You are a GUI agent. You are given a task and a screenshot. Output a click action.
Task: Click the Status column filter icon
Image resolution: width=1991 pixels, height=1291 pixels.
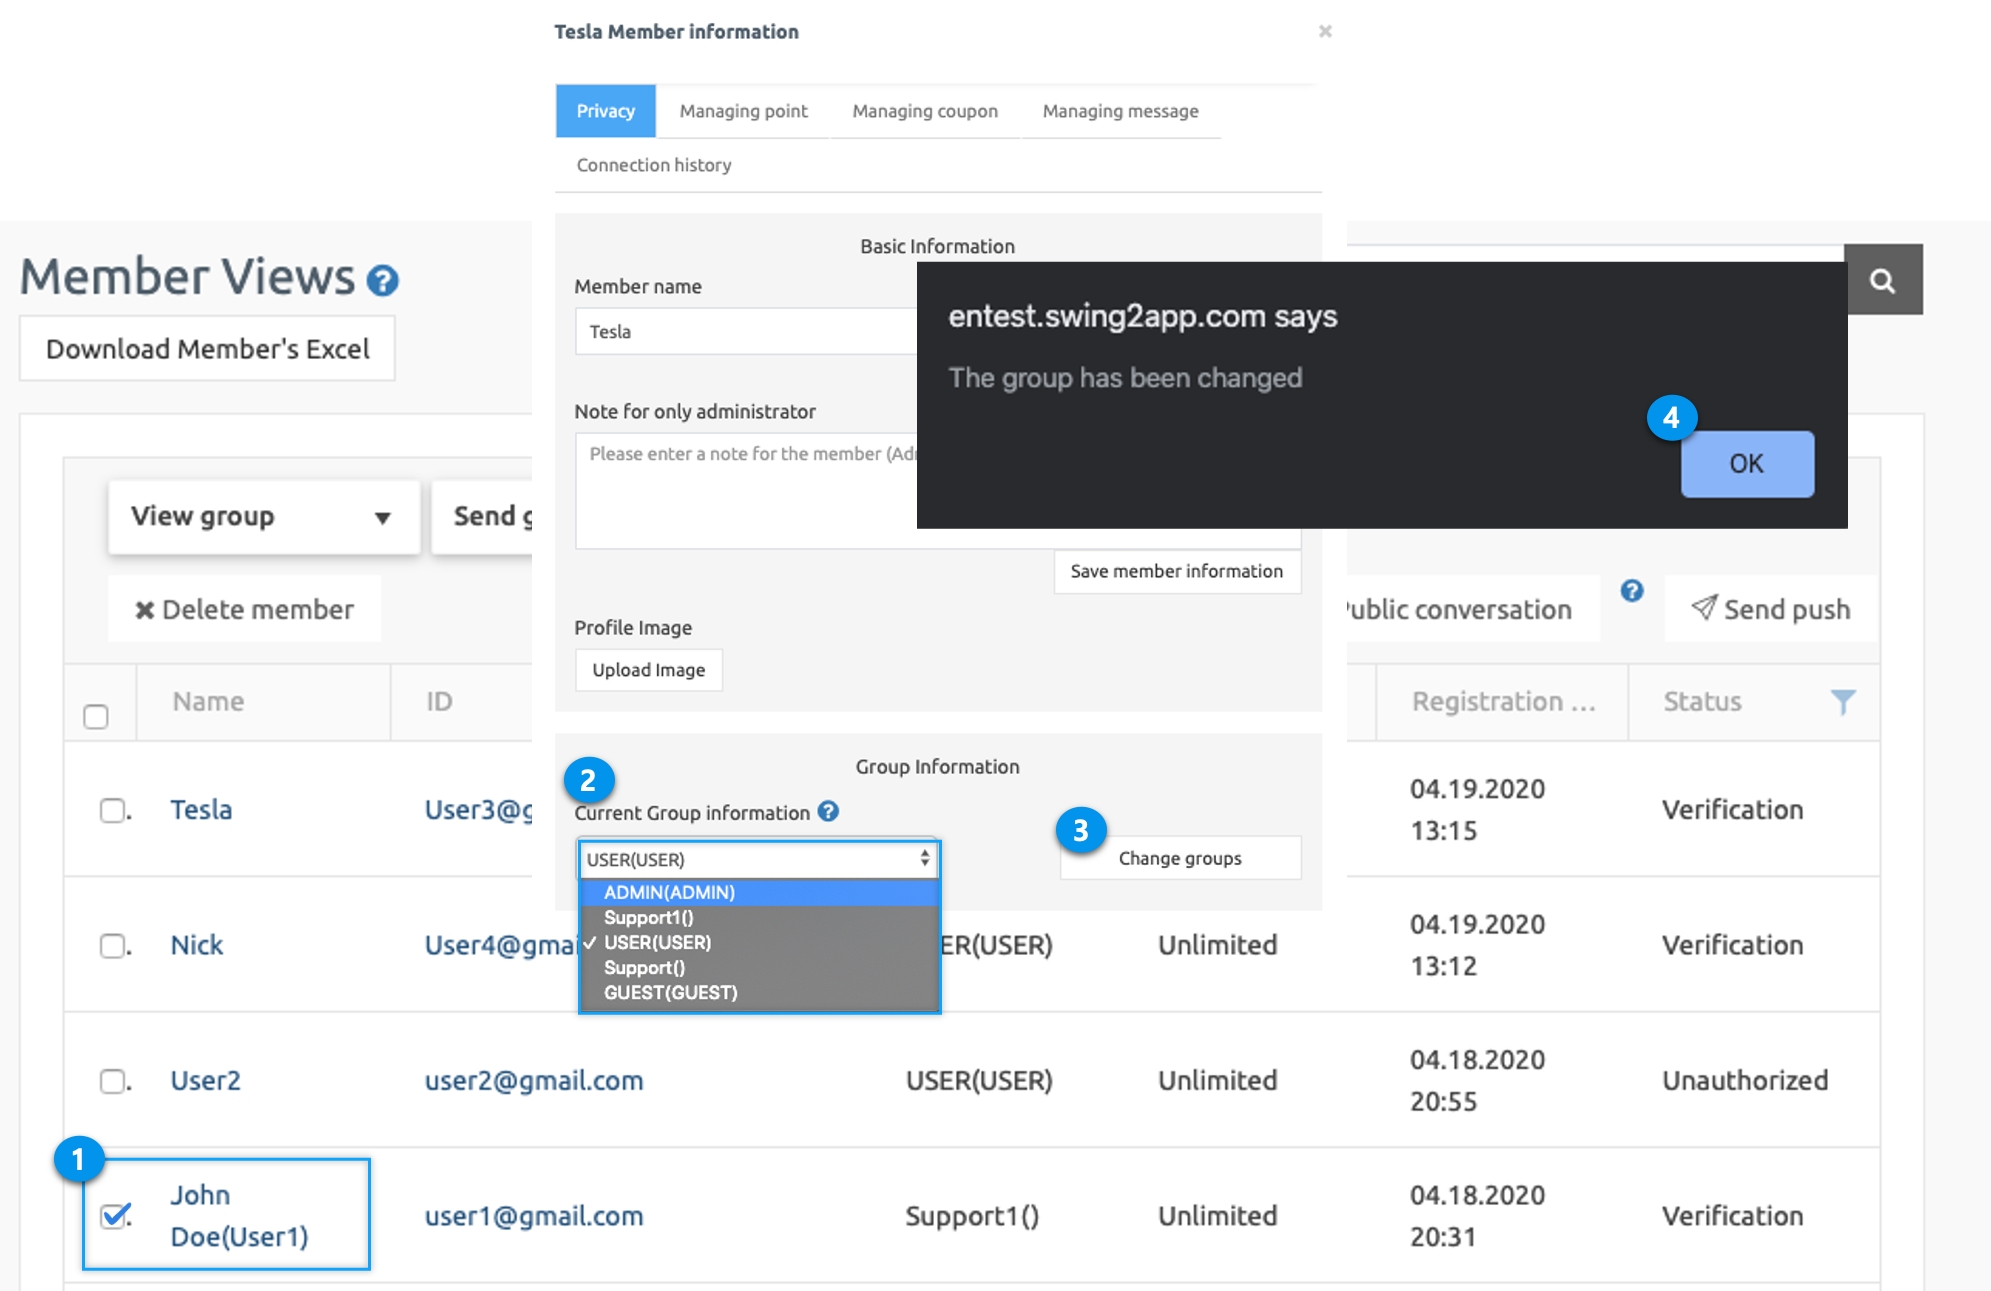click(1843, 701)
